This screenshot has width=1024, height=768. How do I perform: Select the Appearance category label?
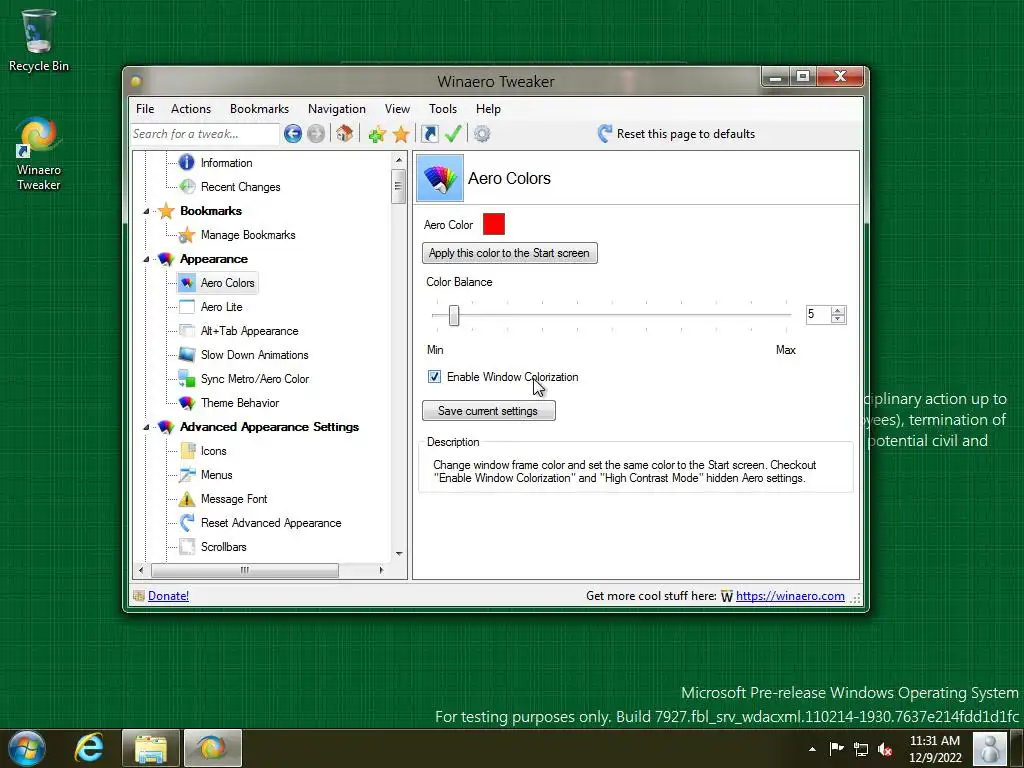point(214,259)
